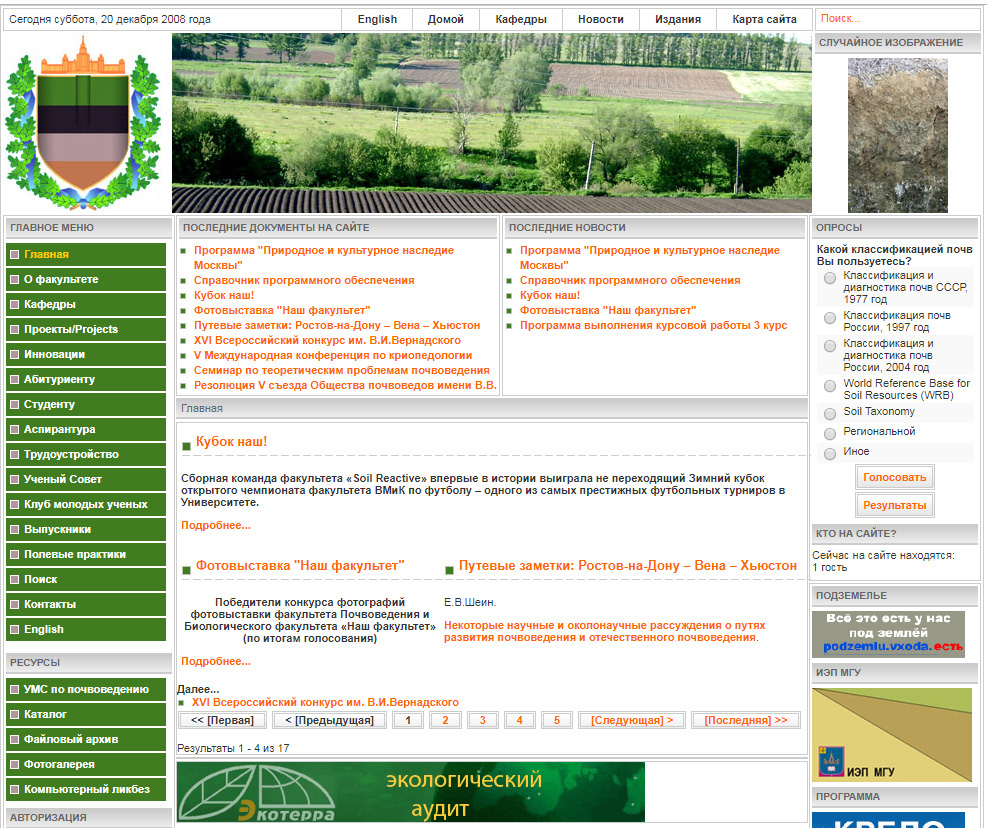
Task: Select 'World Reference Base for Soil Resources' option
Action: coord(830,385)
